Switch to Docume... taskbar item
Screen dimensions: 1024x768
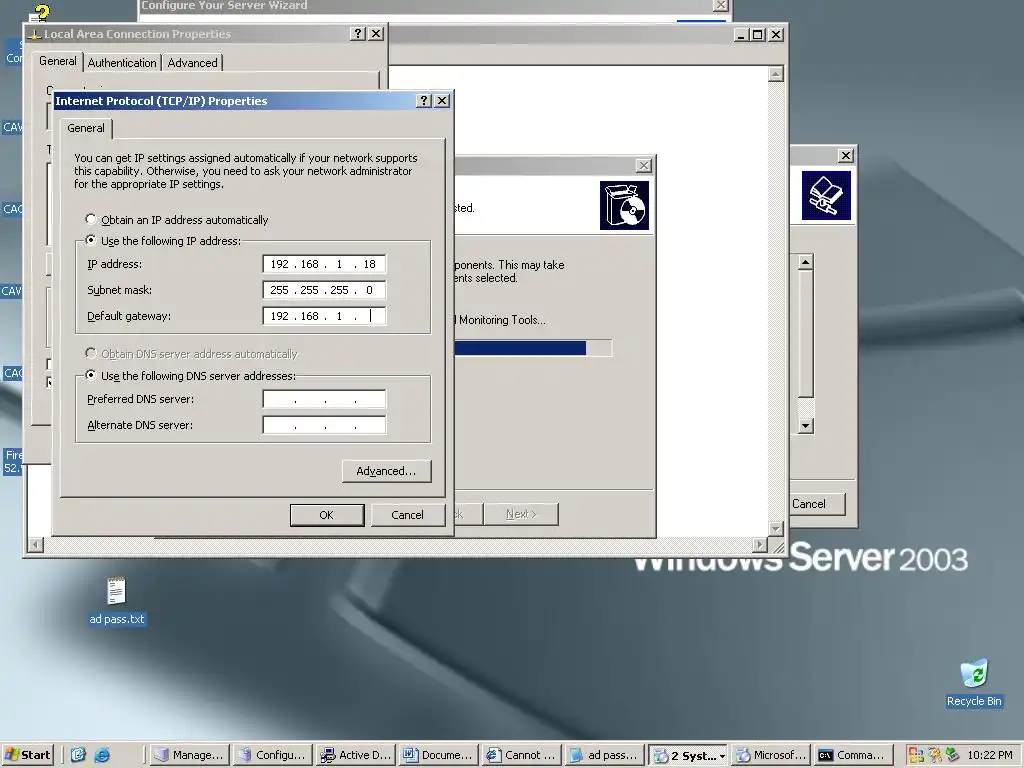(x=440, y=755)
